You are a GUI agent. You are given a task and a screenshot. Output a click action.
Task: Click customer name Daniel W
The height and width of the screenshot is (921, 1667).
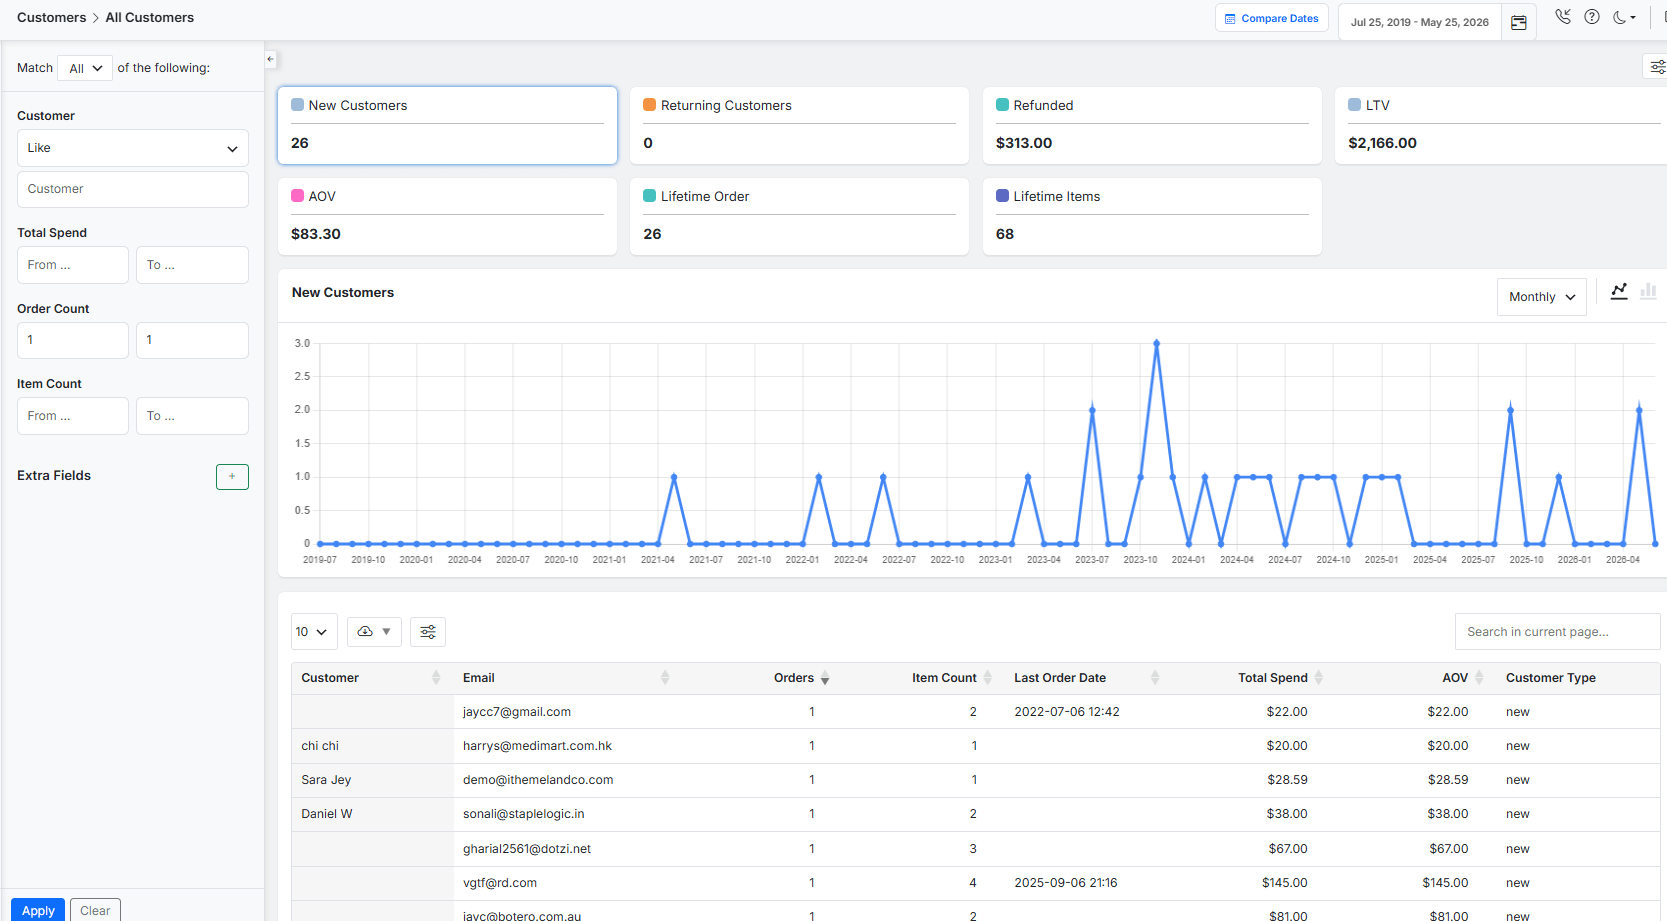327,814
